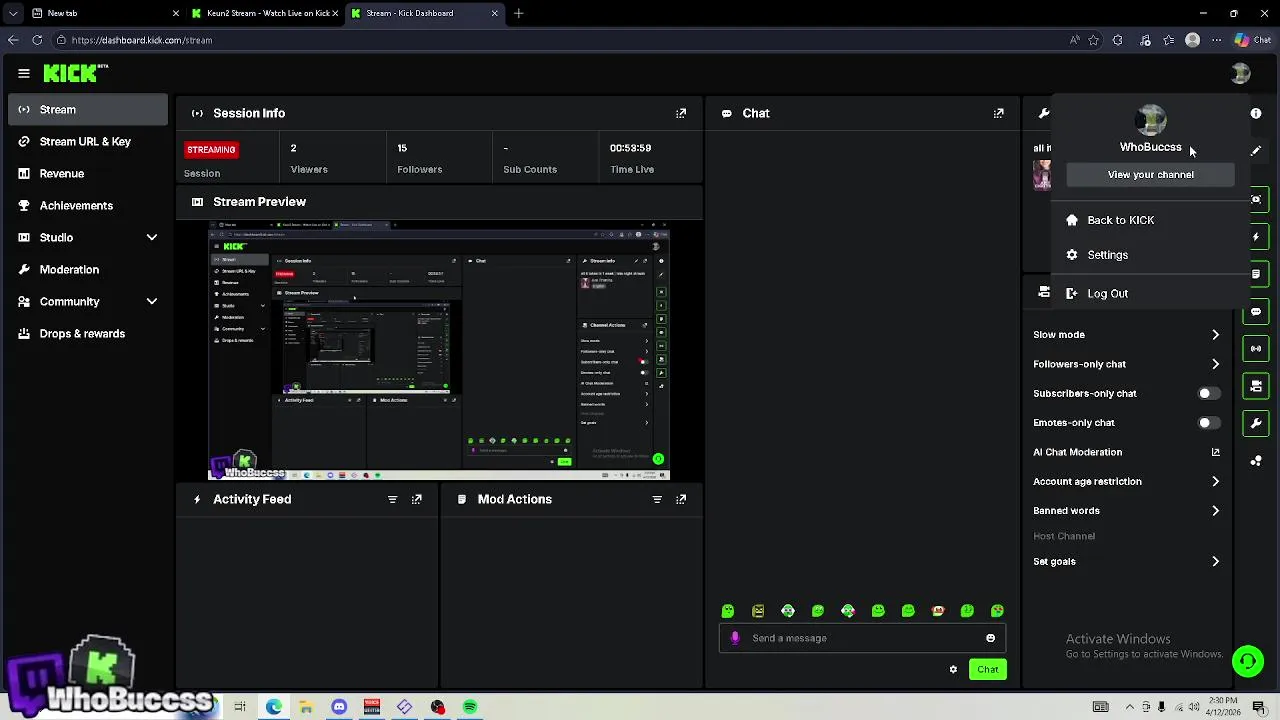Select Stream in the sidebar
The height and width of the screenshot is (720, 1280).
coord(88,109)
